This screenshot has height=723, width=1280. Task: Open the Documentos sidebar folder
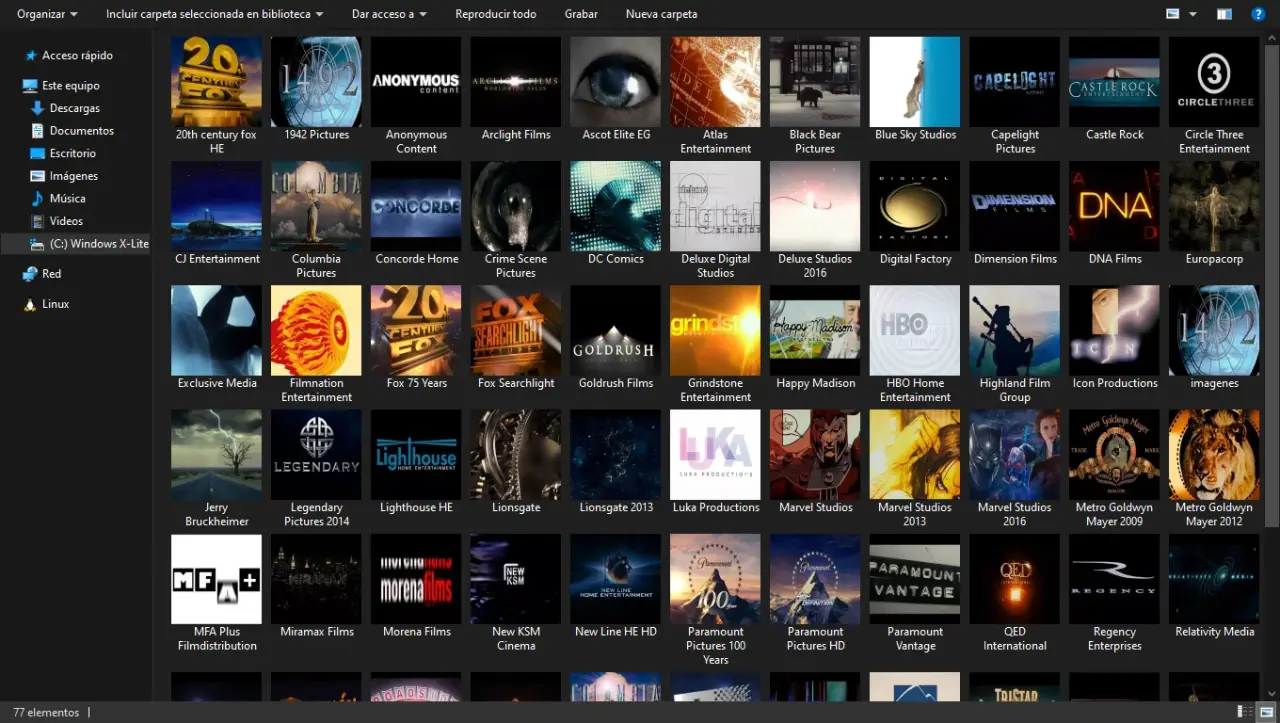click(x=81, y=131)
